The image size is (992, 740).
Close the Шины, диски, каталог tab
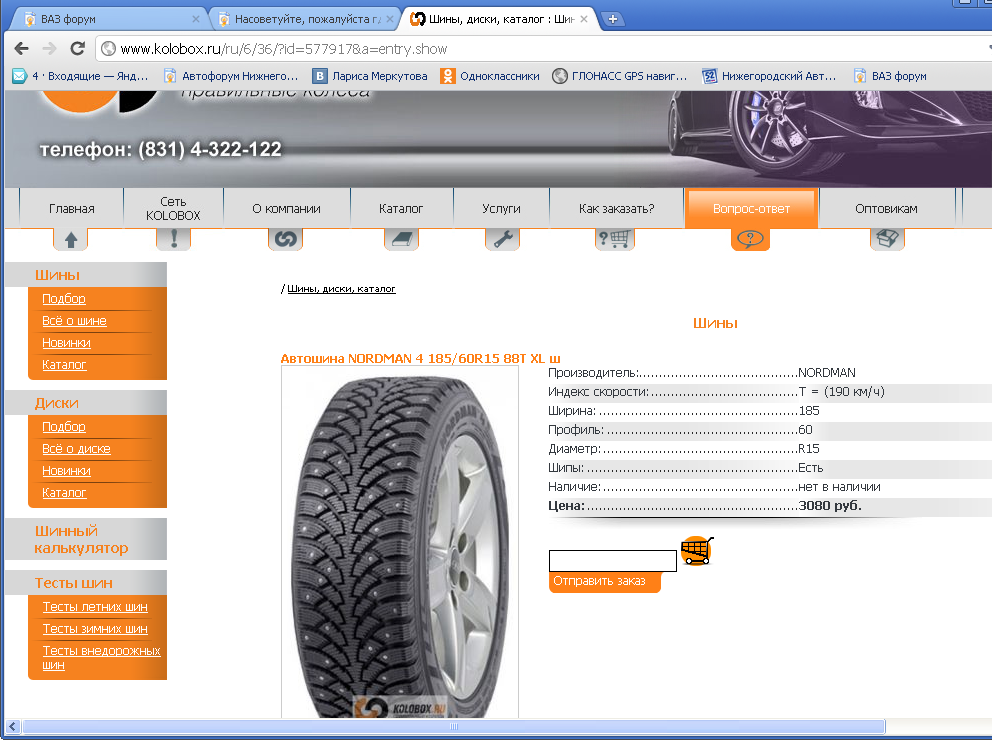pyautogui.click(x=584, y=19)
